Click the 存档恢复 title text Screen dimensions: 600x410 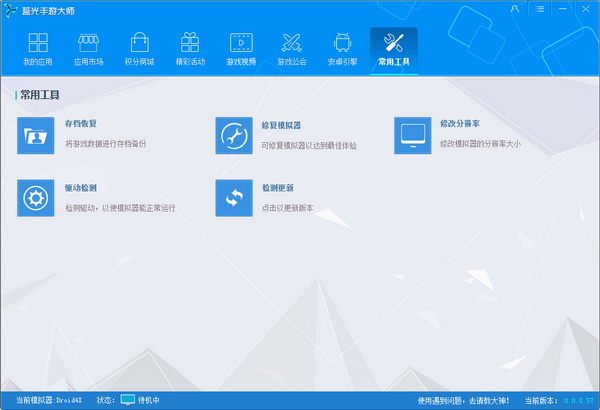pyautogui.click(x=81, y=124)
